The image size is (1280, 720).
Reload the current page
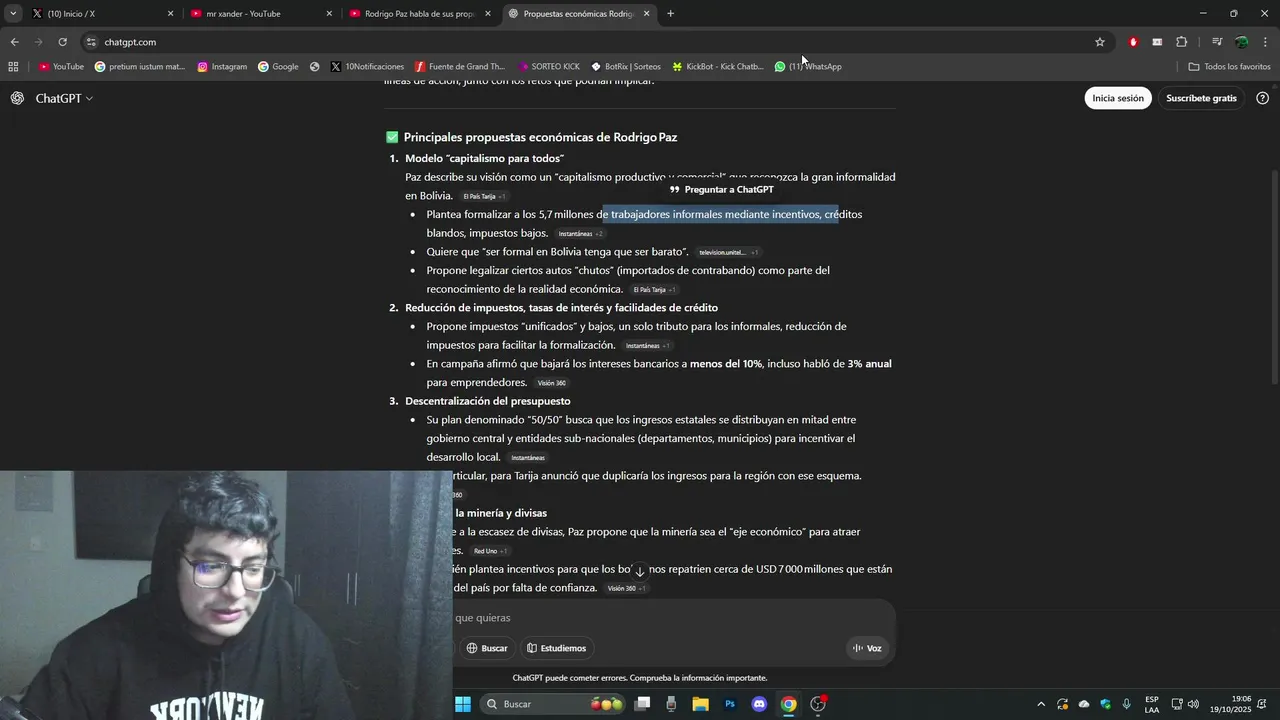click(x=62, y=42)
